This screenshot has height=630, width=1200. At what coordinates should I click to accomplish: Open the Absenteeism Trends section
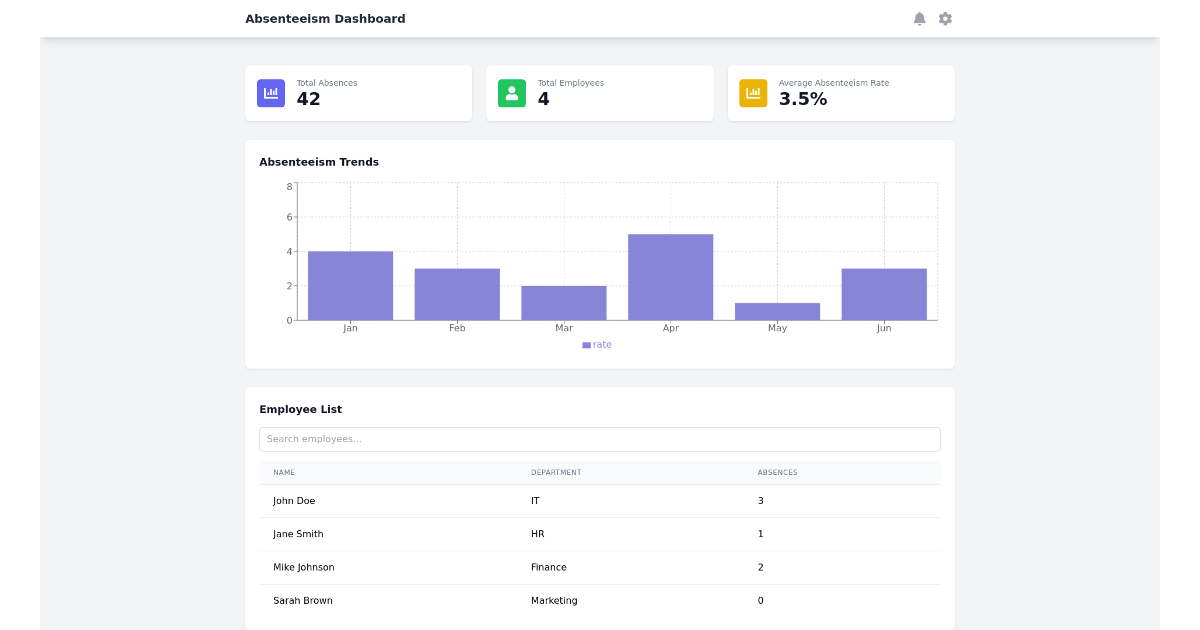(319, 161)
